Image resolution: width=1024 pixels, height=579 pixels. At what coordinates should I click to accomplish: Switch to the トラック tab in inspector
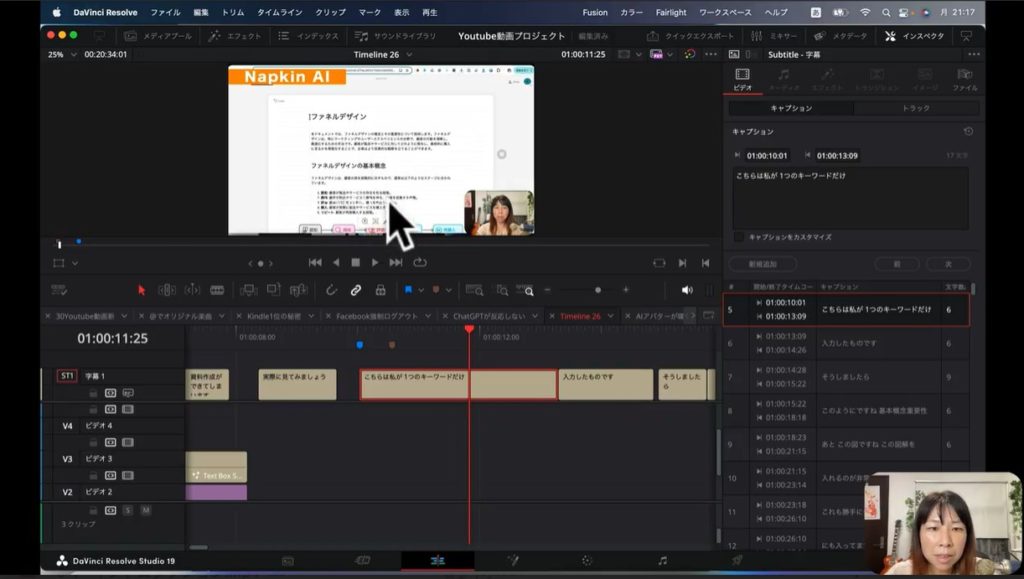(x=915, y=108)
